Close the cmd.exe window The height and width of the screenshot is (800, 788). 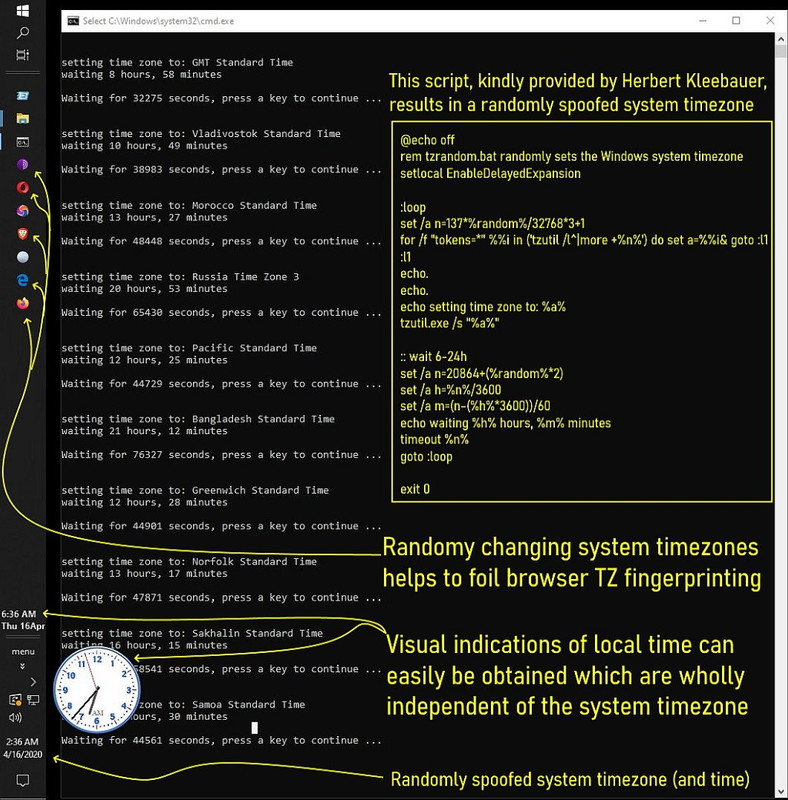tap(770, 20)
